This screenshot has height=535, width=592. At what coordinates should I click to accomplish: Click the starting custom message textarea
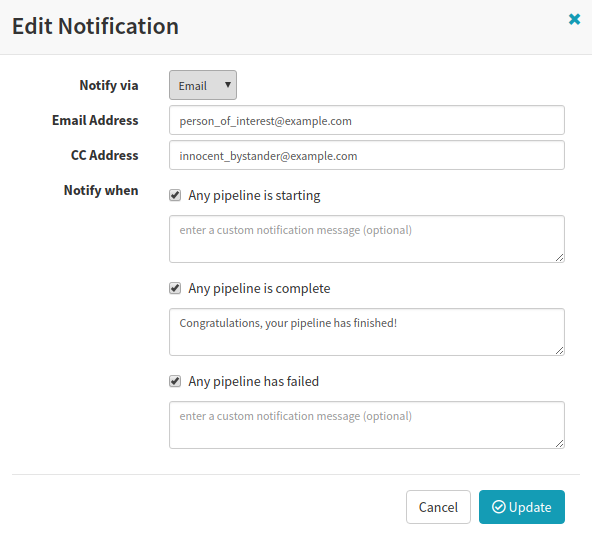point(367,239)
